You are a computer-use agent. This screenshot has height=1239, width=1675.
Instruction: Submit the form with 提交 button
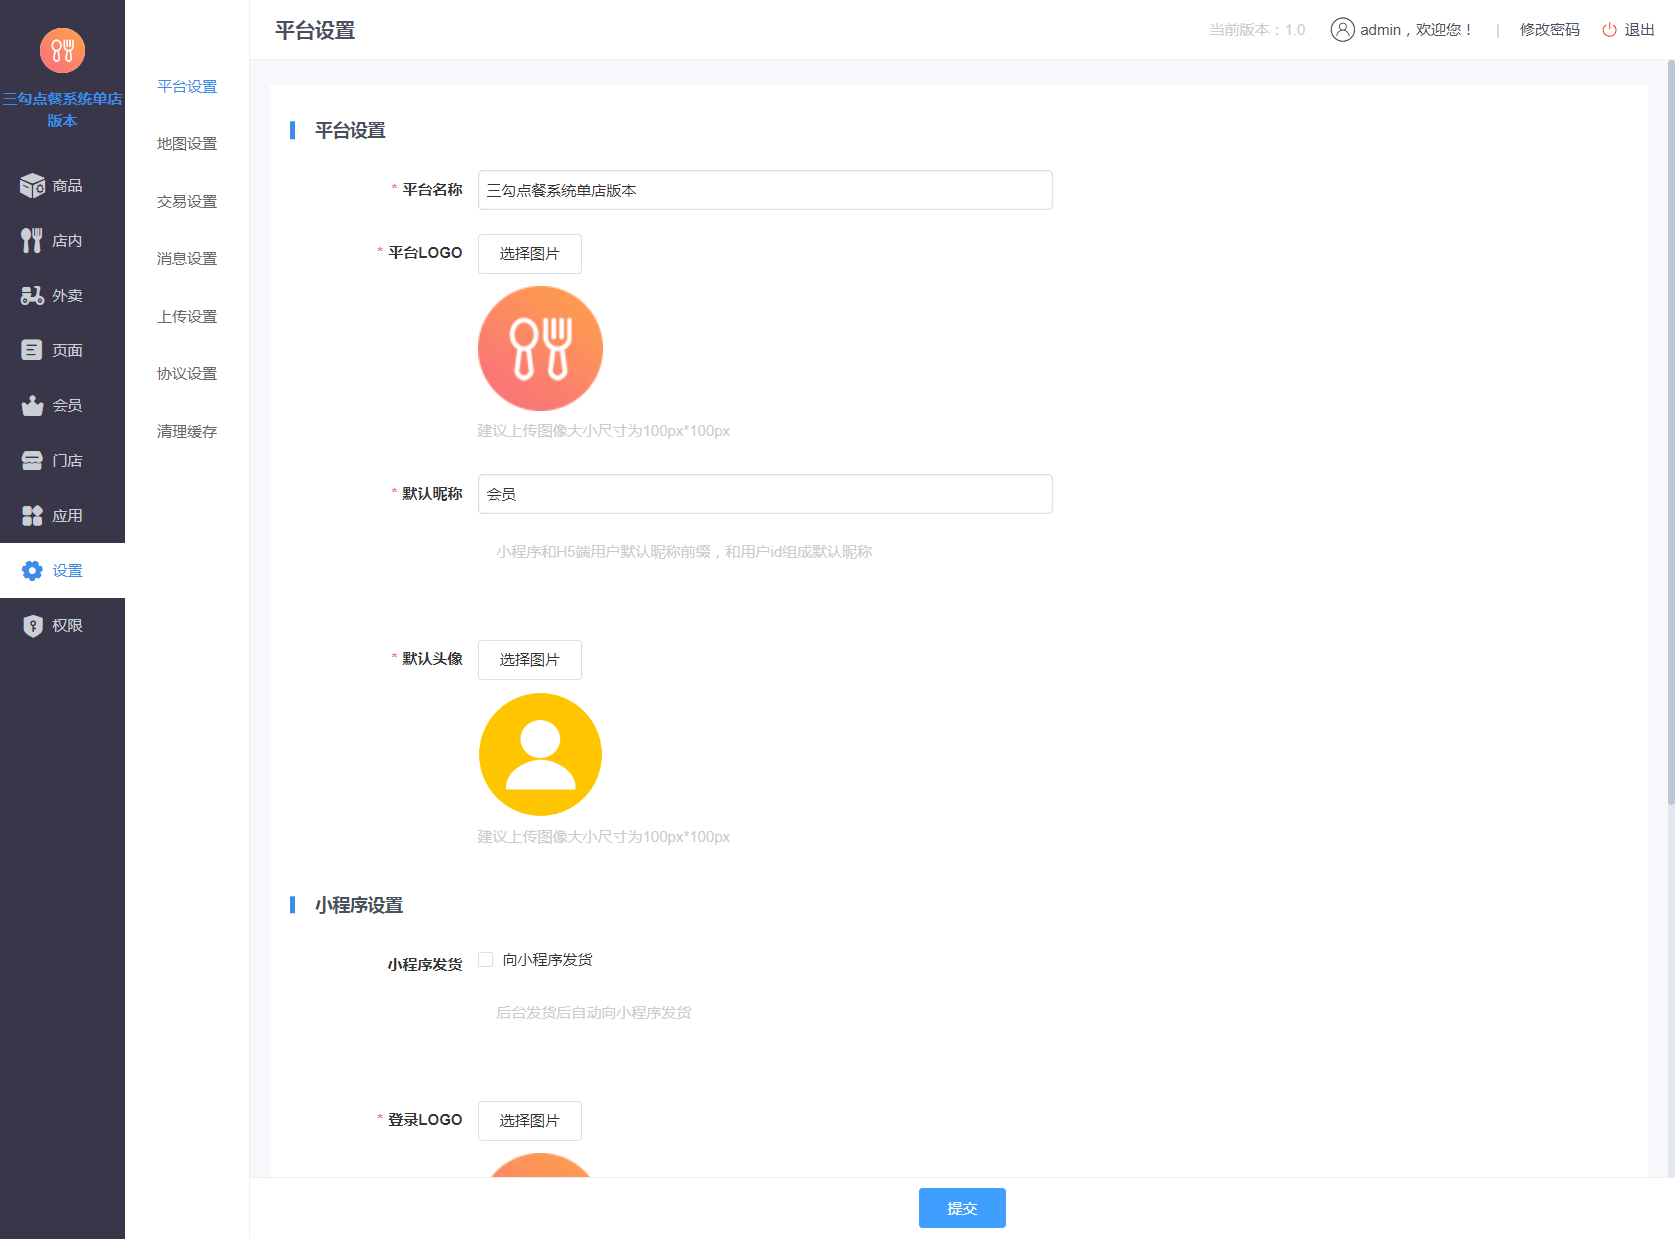962,1208
